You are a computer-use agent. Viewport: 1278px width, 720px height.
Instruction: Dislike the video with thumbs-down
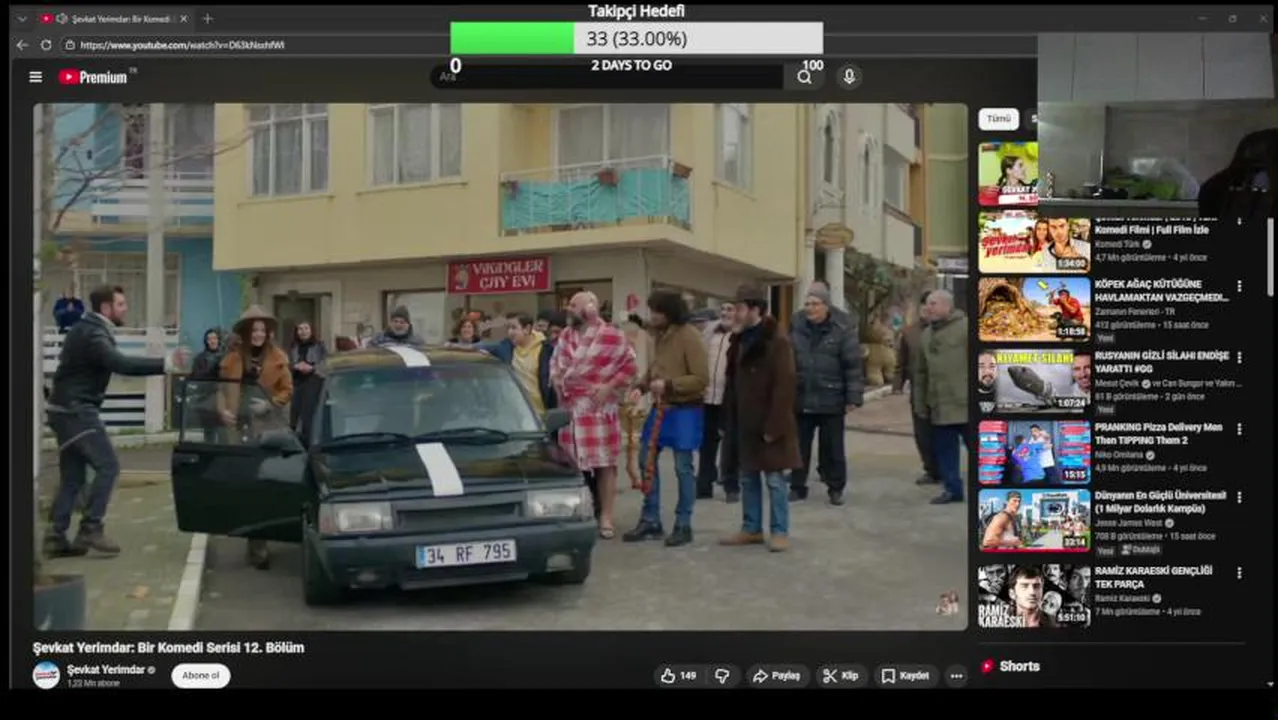(x=722, y=676)
